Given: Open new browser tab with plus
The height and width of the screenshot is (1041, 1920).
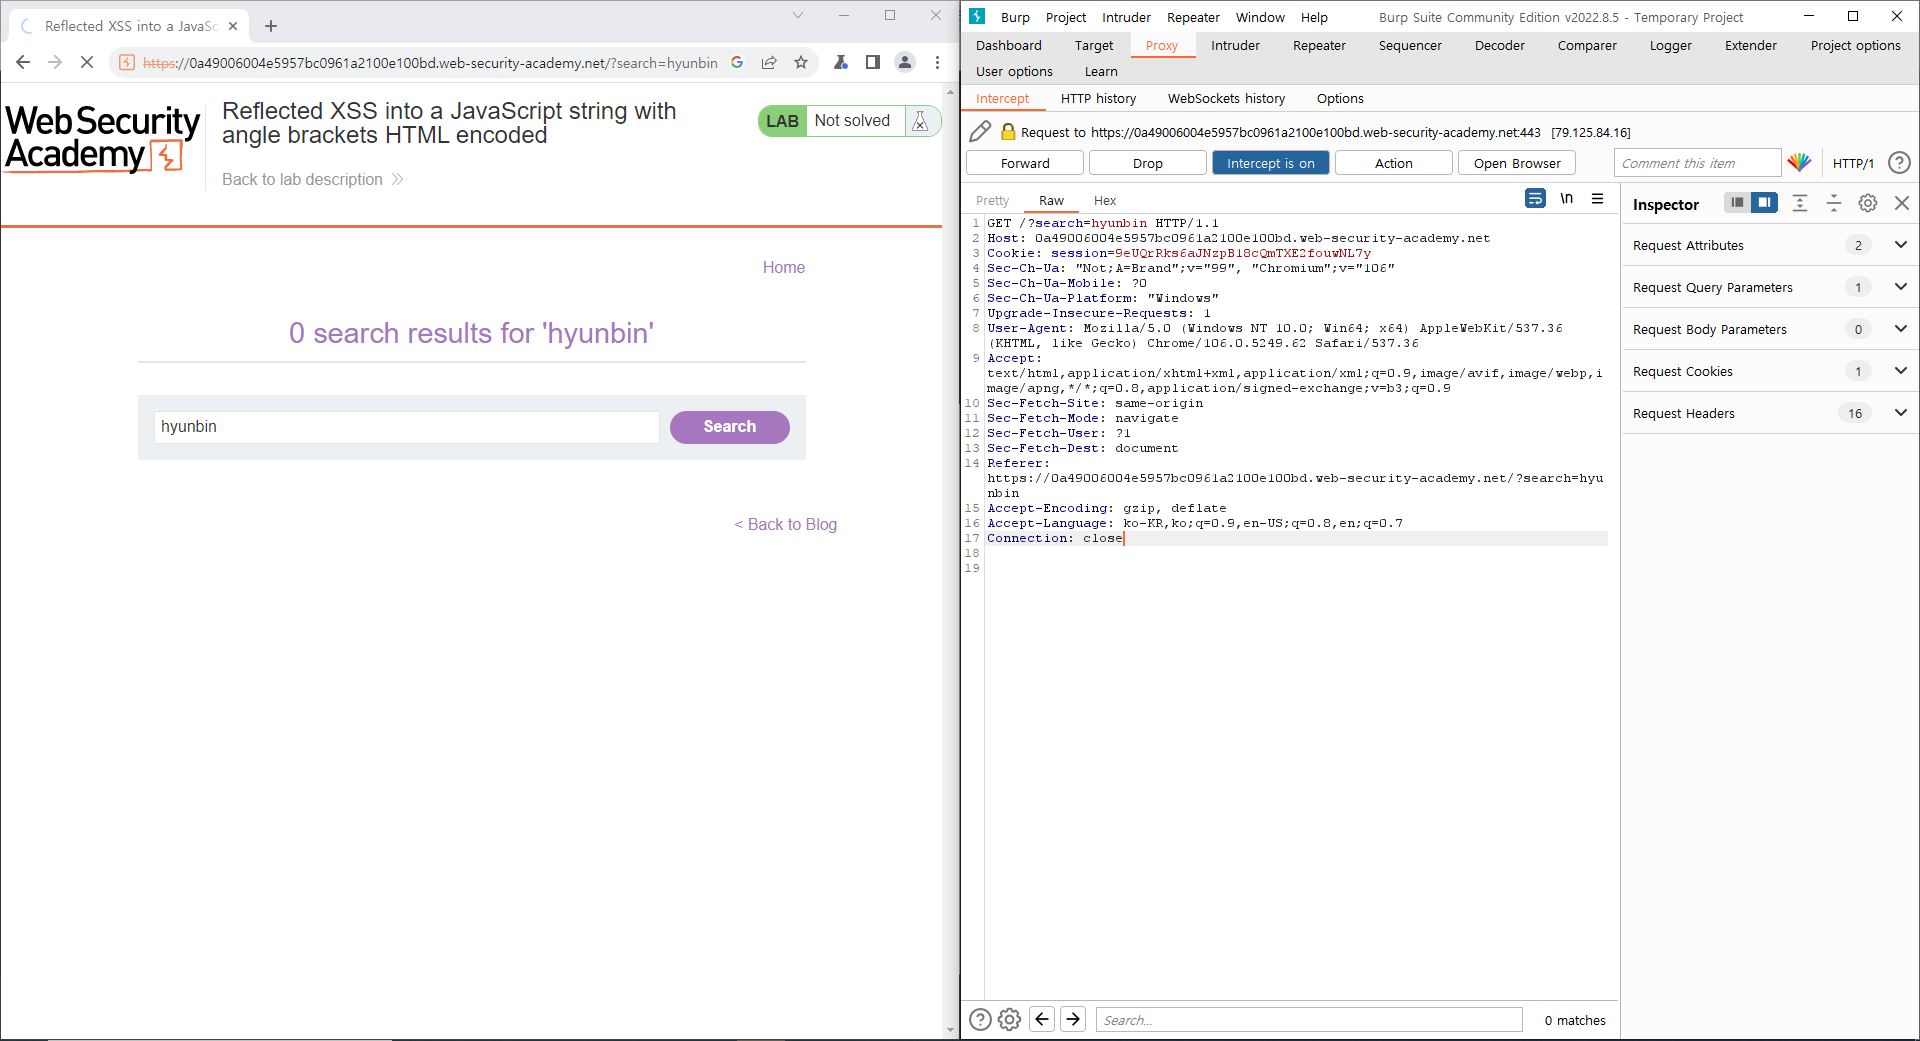Looking at the screenshot, I should [x=271, y=26].
